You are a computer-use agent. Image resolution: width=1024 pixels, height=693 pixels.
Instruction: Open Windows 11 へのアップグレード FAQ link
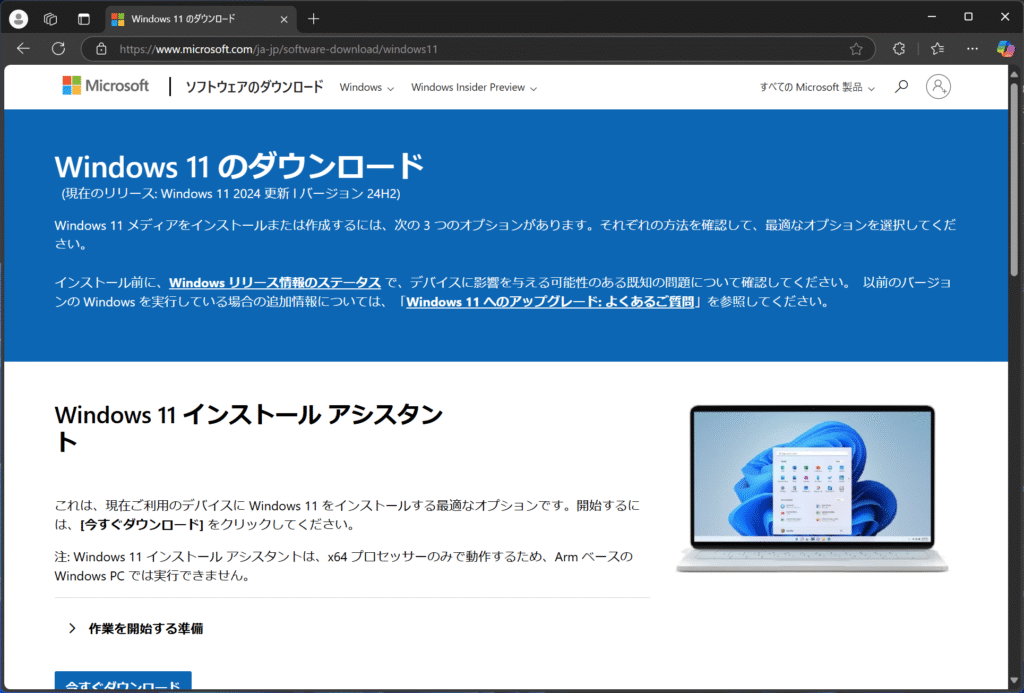(550, 302)
